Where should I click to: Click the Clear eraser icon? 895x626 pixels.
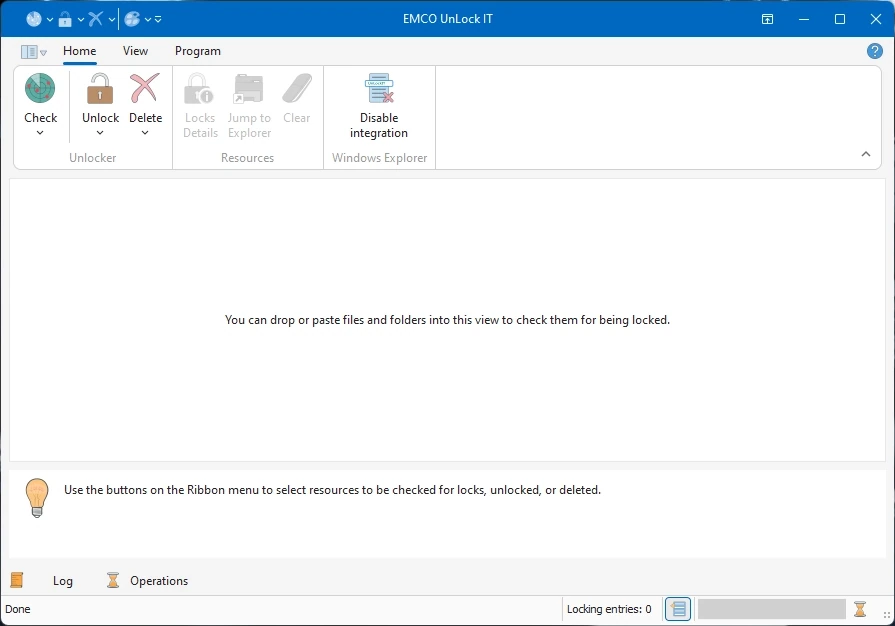pyautogui.click(x=297, y=89)
